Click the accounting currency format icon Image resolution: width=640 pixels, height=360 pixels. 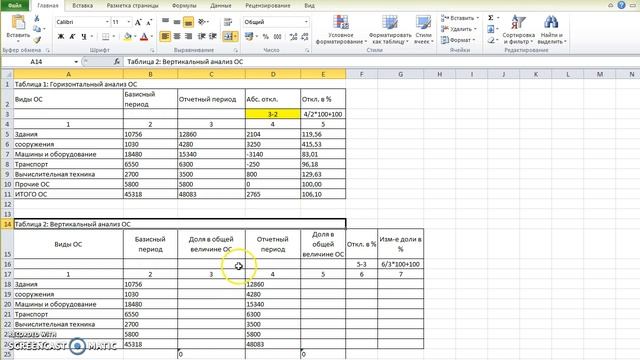coord(249,37)
